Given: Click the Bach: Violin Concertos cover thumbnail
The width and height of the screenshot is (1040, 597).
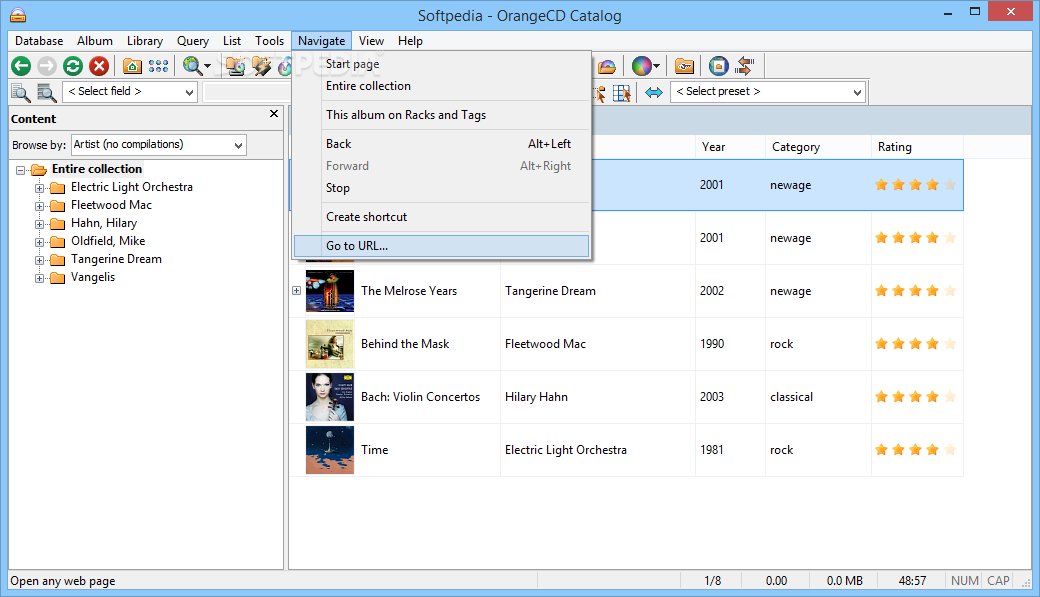Looking at the screenshot, I should click(330, 397).
